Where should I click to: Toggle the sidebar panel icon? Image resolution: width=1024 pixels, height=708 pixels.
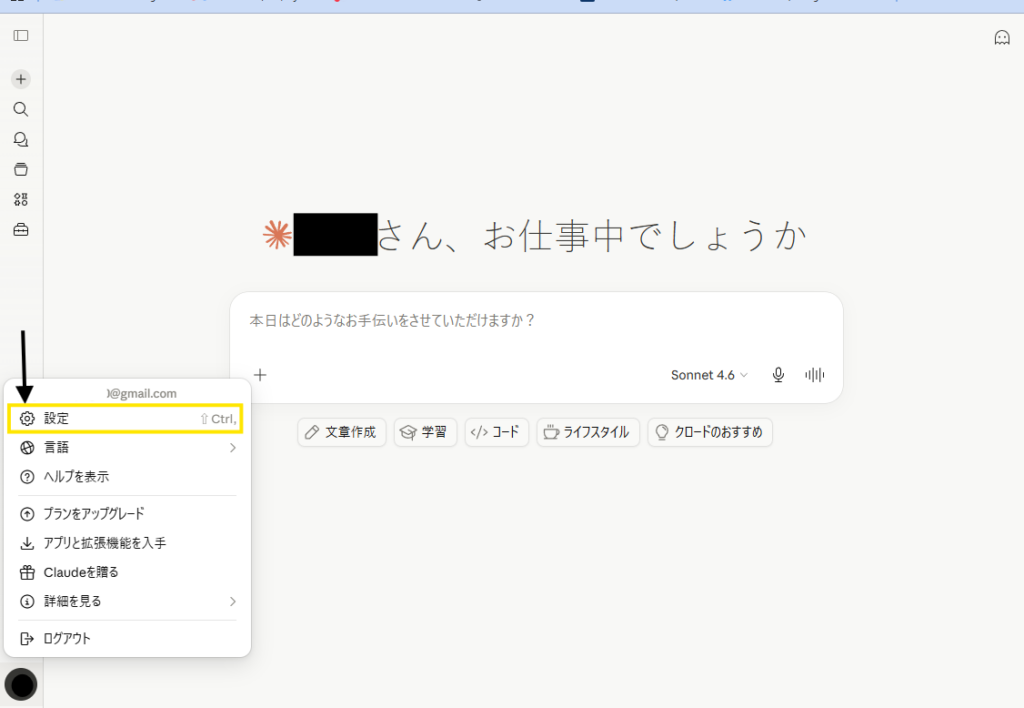pos(21,35)
